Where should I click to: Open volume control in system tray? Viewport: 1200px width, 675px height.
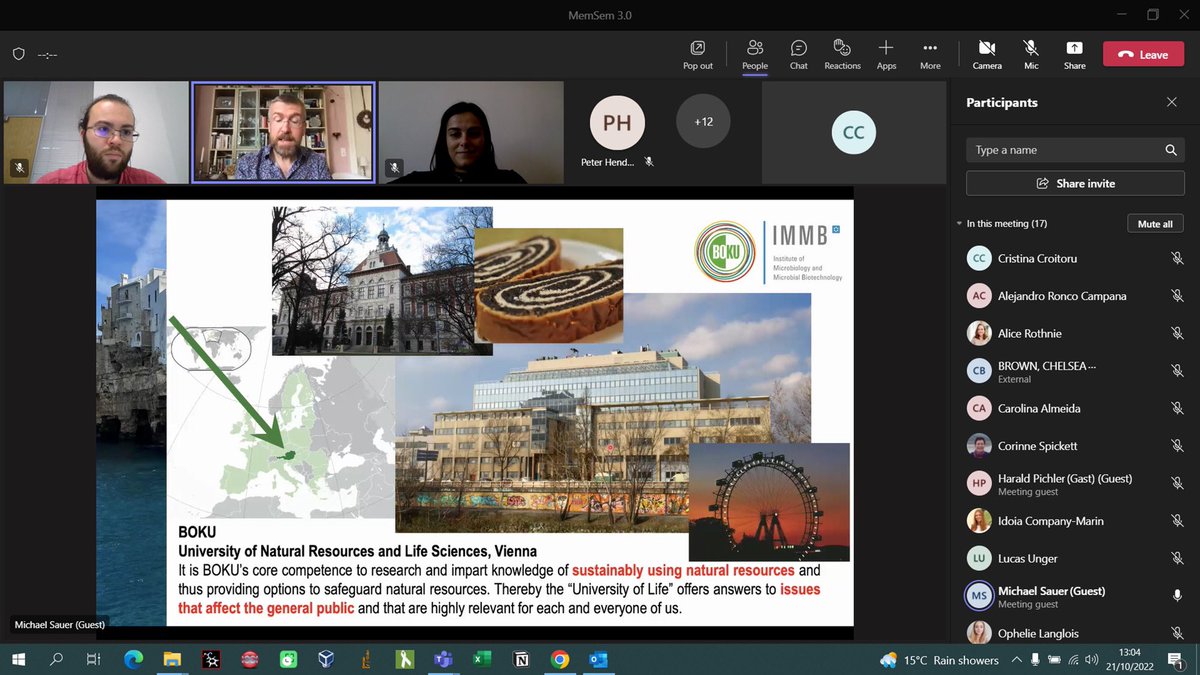point(1091,660)
